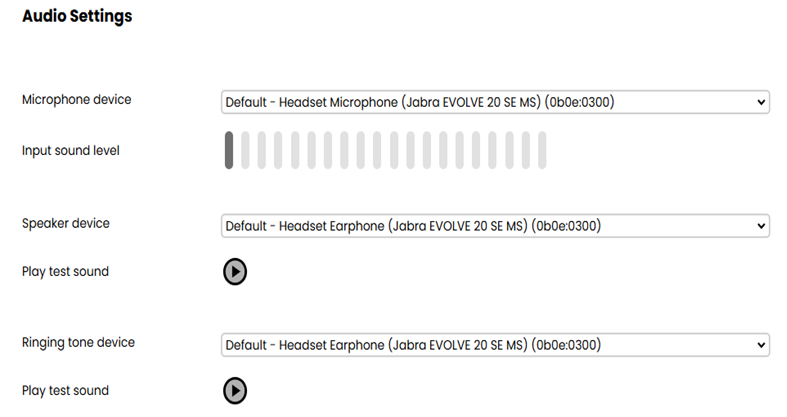This screenshot has height=417, width=787.
Task: Click the last bar of input sound meter
Action: tap(542, 150)
